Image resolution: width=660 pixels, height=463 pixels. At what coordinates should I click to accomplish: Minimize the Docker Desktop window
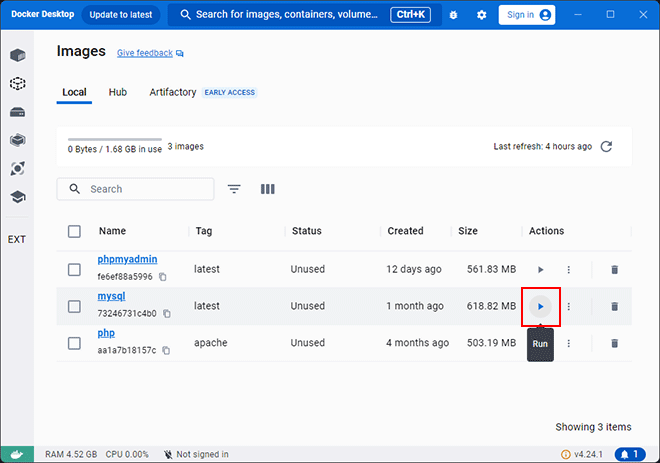[x=578, y=15]
